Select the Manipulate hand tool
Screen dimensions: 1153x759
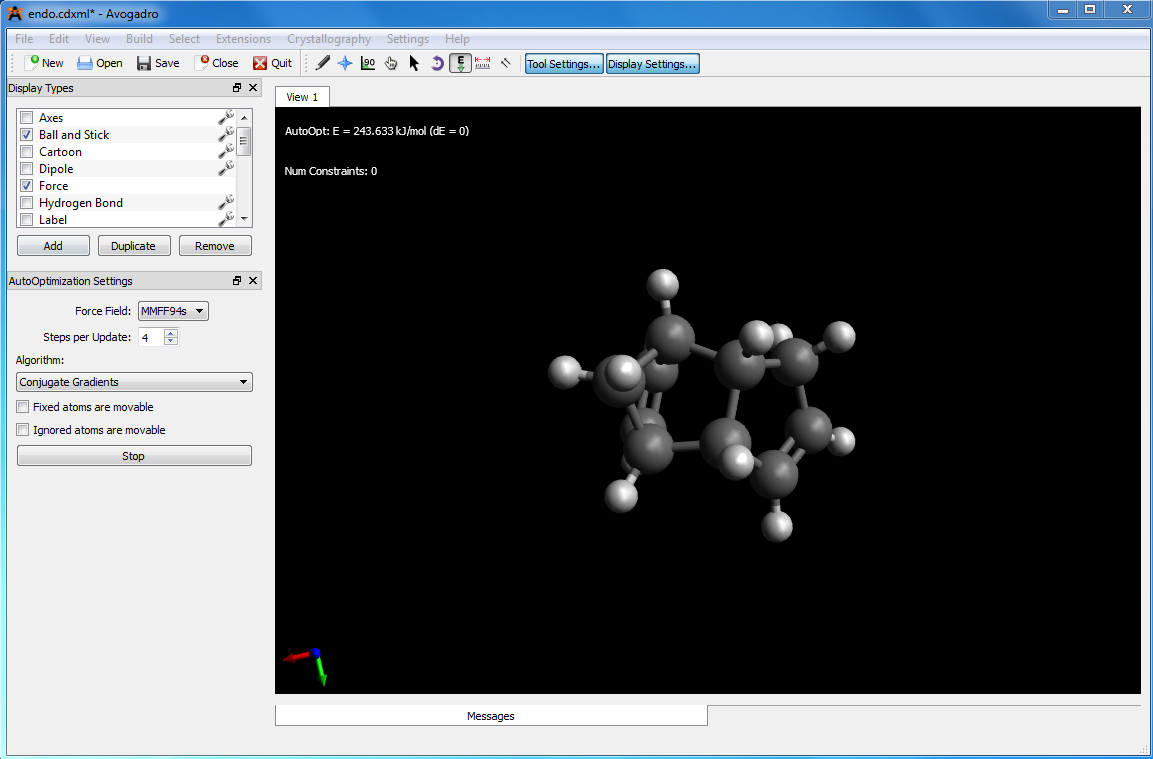click(x=391, y=63)
